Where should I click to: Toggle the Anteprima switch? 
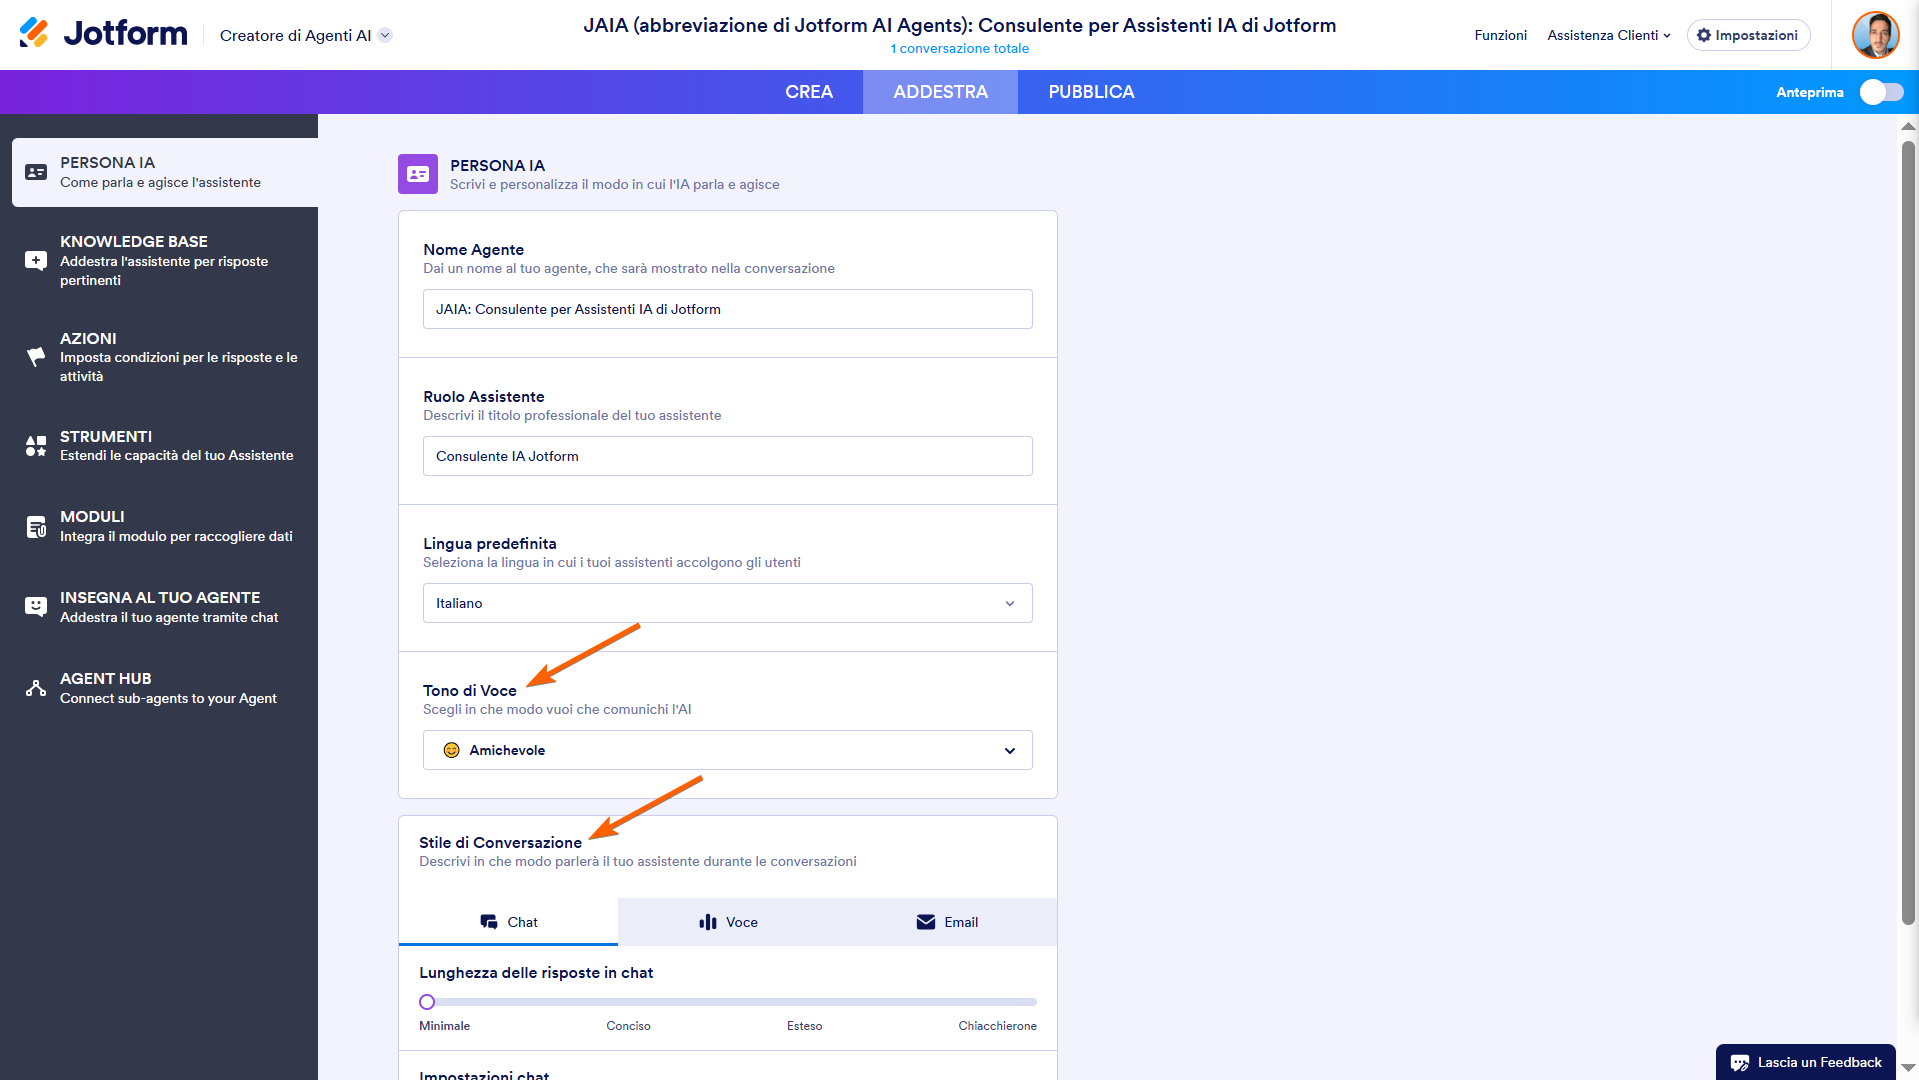pos(1880,91)
